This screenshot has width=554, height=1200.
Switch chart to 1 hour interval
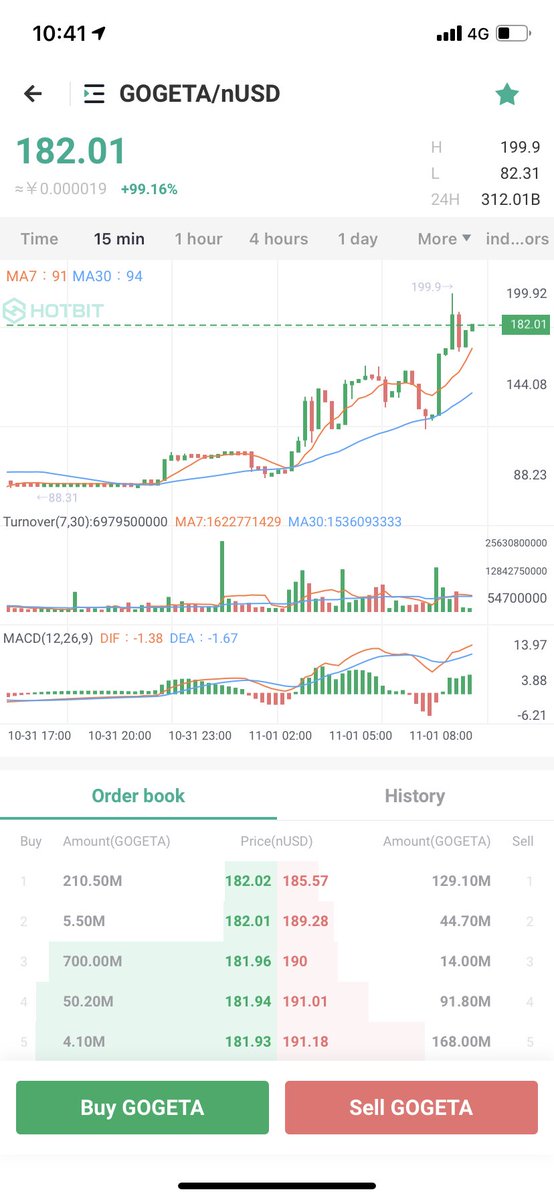198,239
